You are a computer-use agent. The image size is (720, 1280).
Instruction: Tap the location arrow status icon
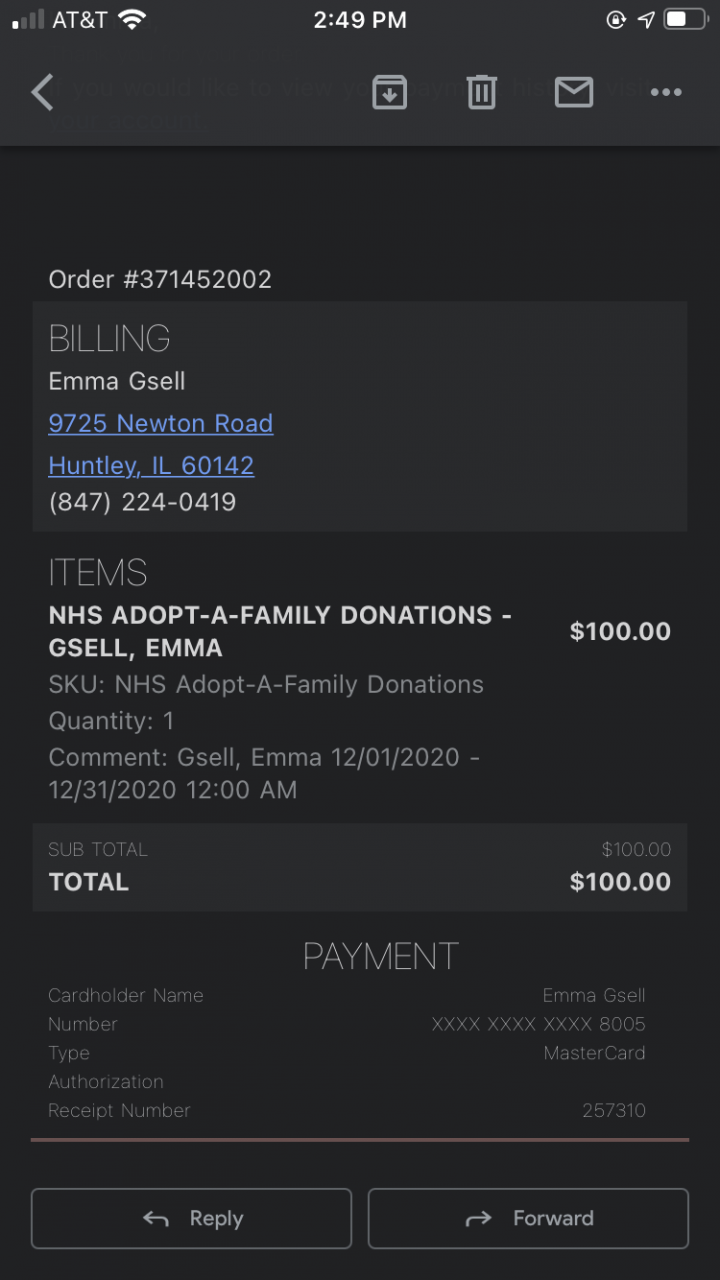[646, 19]
